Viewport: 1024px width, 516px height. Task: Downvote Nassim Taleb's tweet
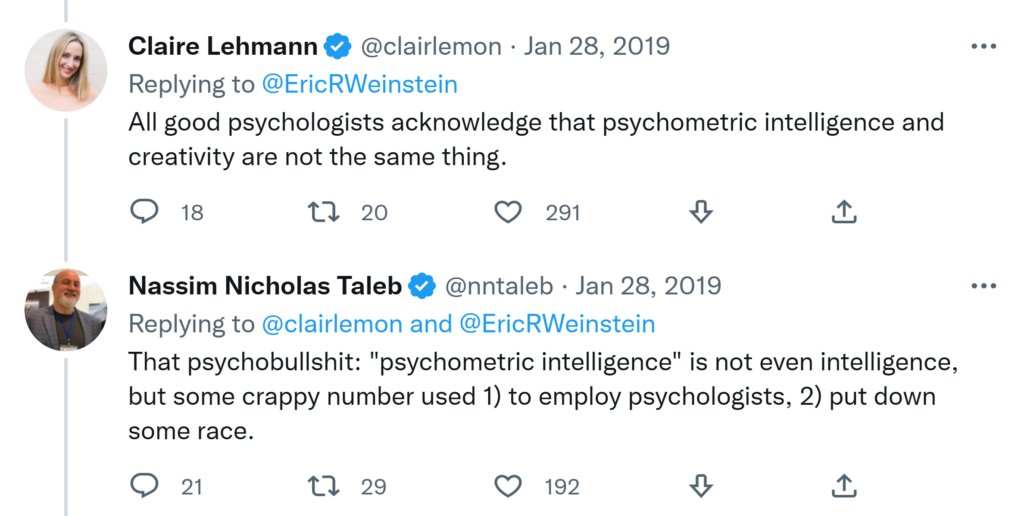[x=701, y=486]
